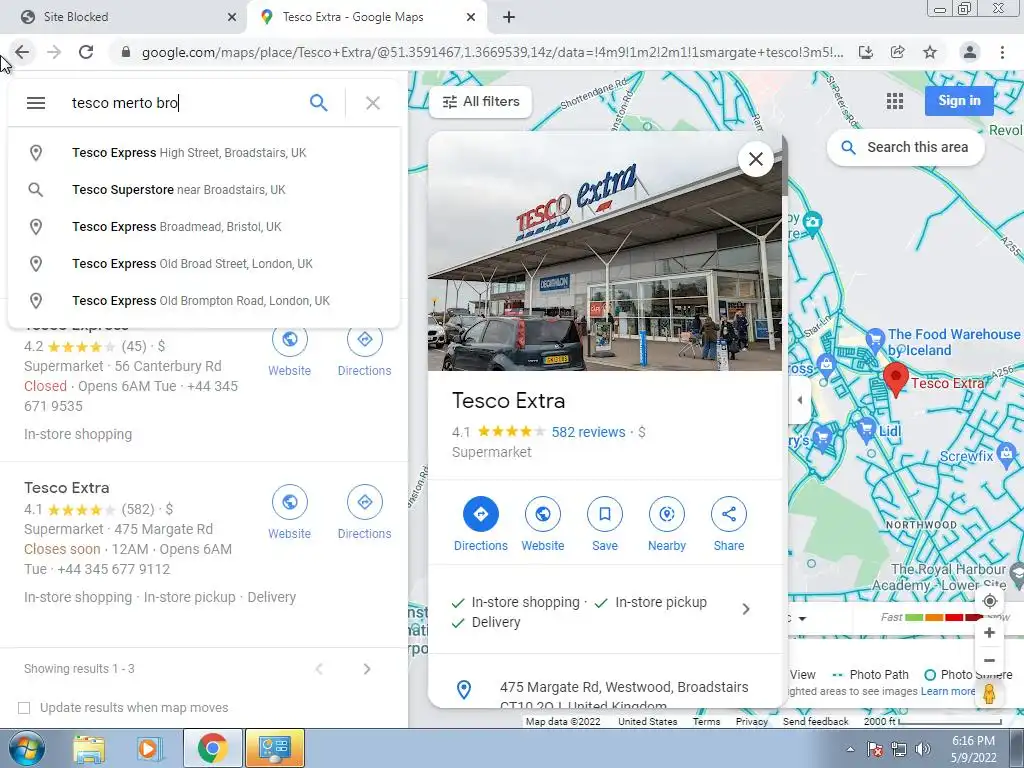The width and height of the screenshot is (1024, 768).
Task: Zoom in on the map
Action: [989, 632]
